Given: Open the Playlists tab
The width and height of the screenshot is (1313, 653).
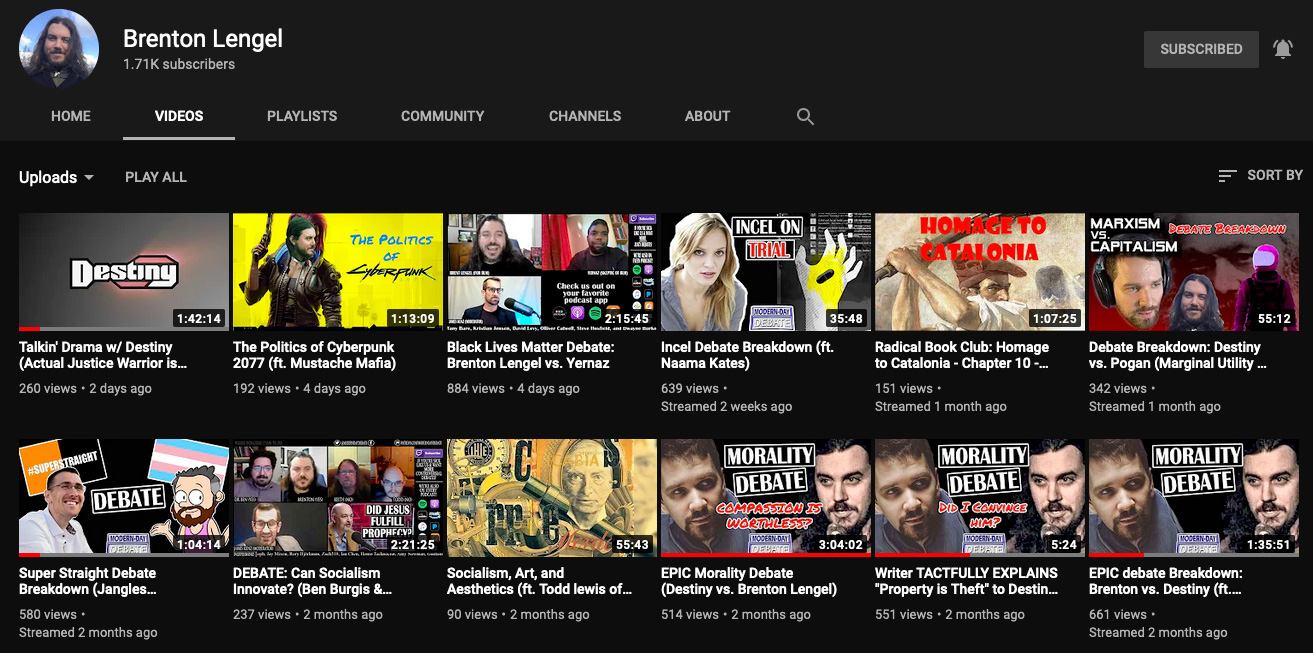Looking at the screenshot, I should pyautogui.click(x=302, y=116).
